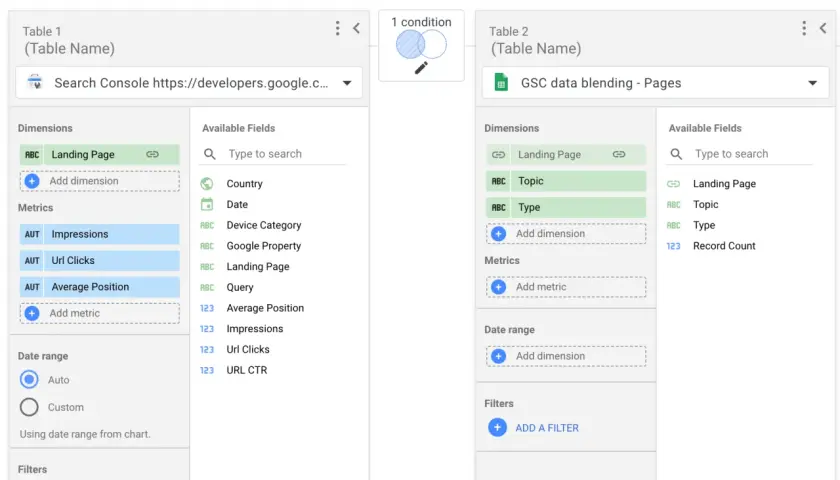Select Landing Page in Table 2 available fields
This screenshot has height=480, width=840.
[724, 184]
